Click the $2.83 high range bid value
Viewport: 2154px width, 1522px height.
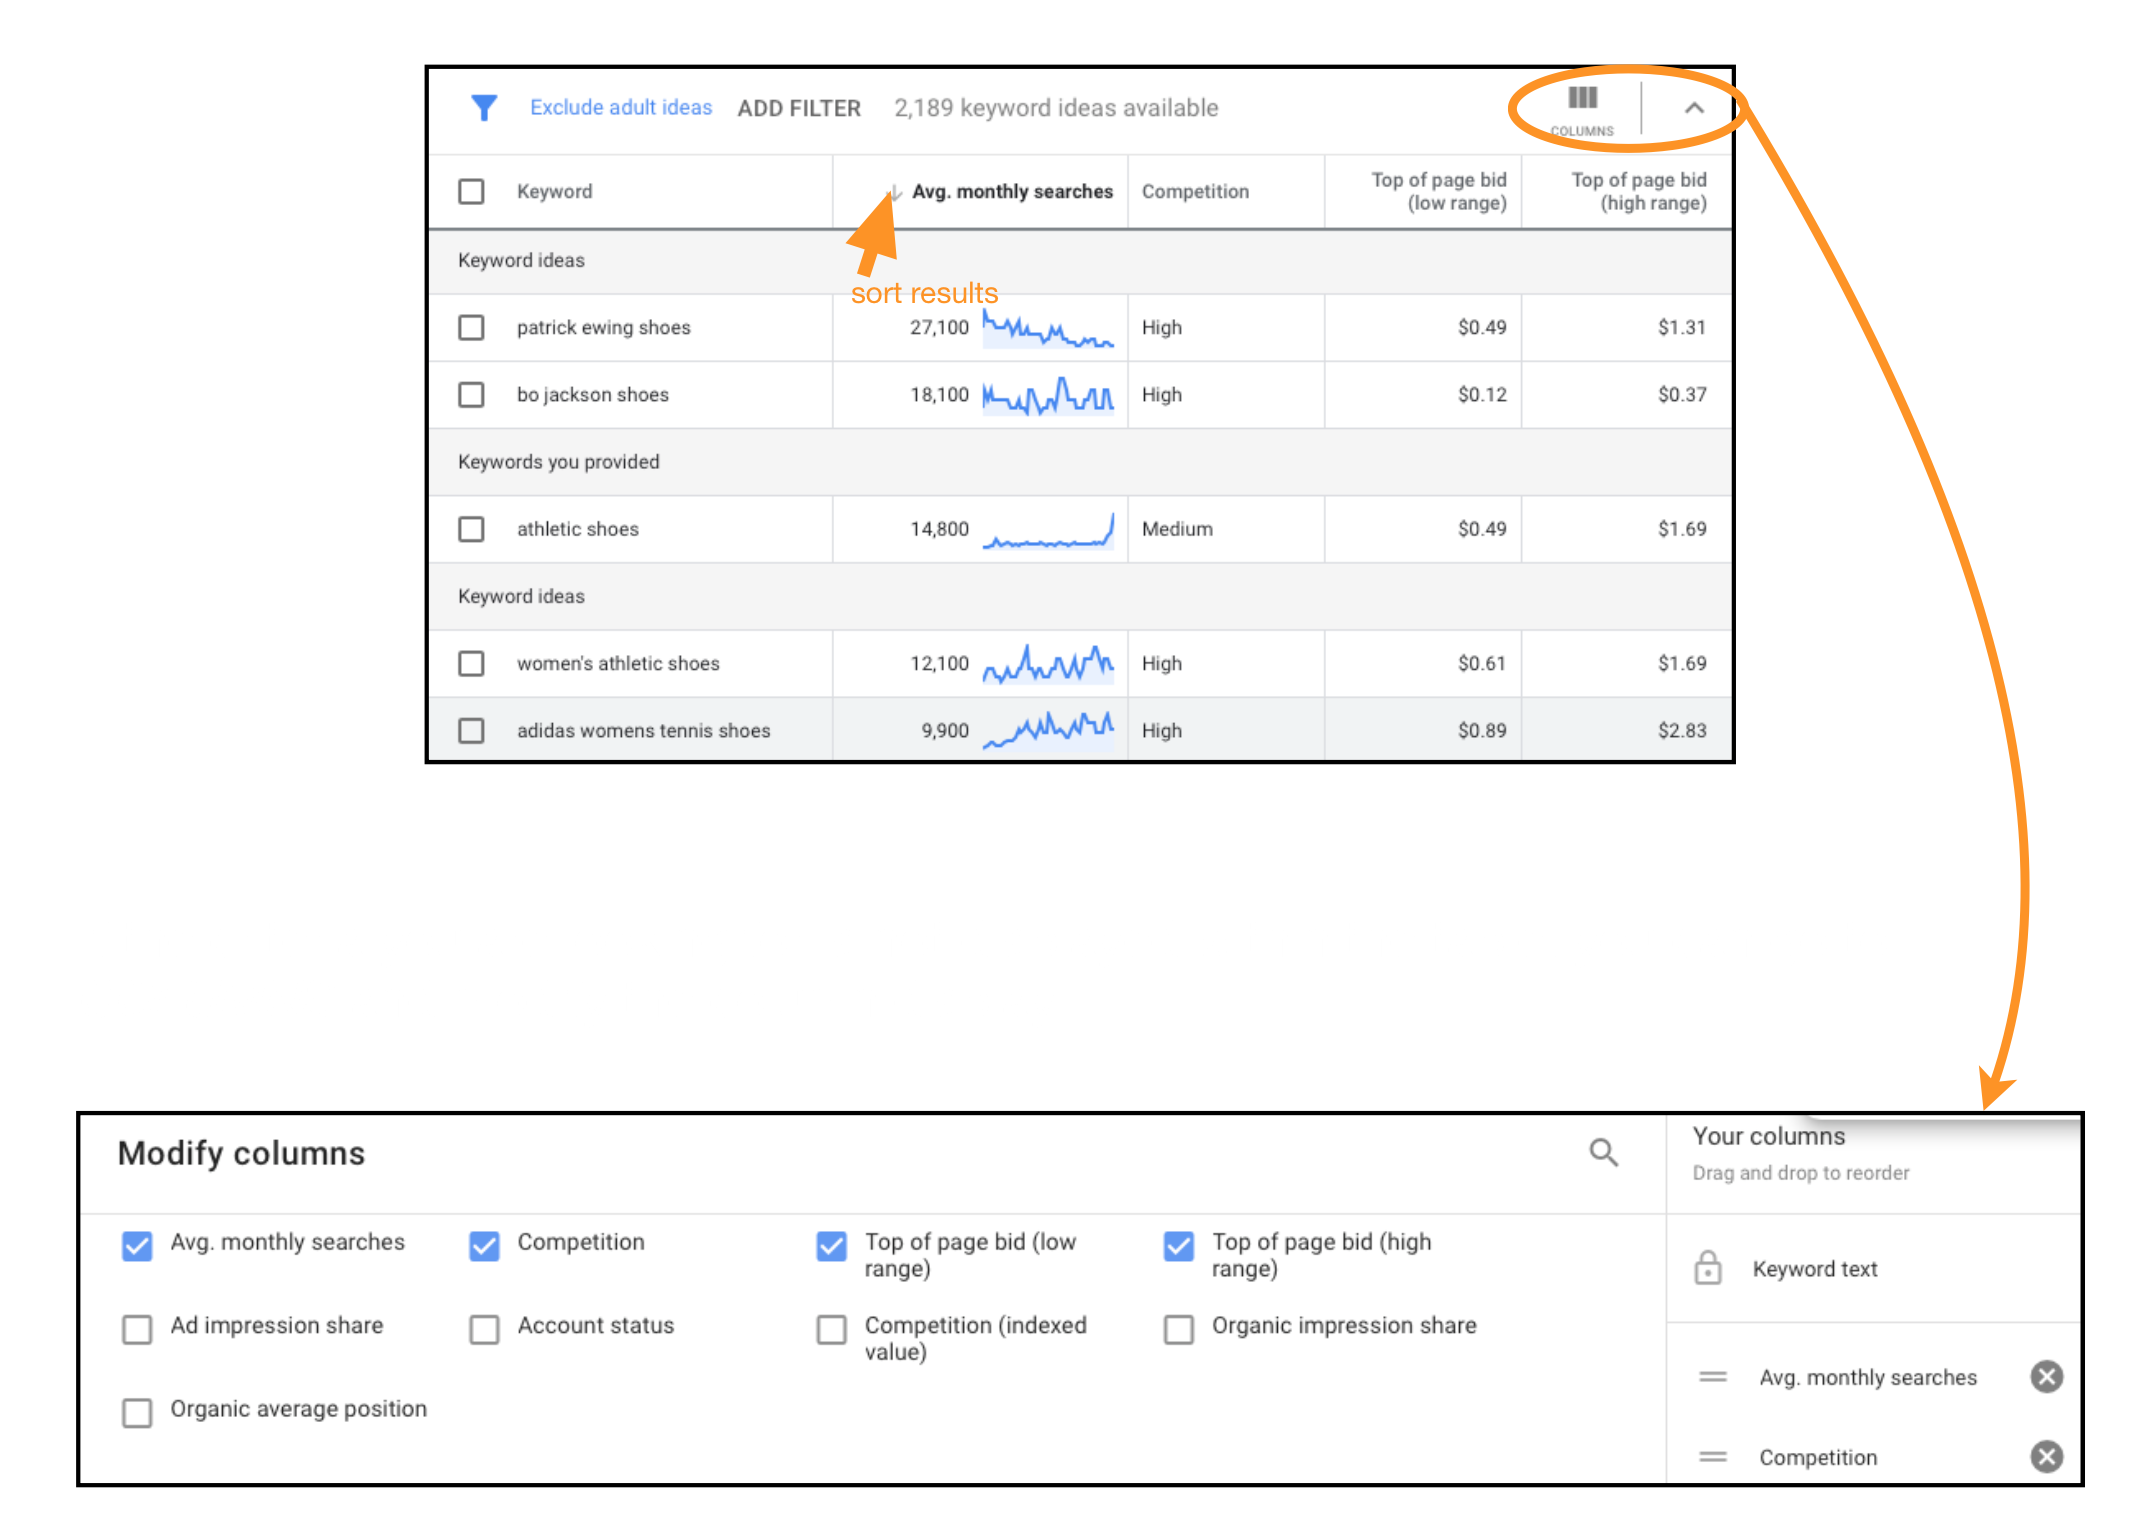pos(1682,731)
